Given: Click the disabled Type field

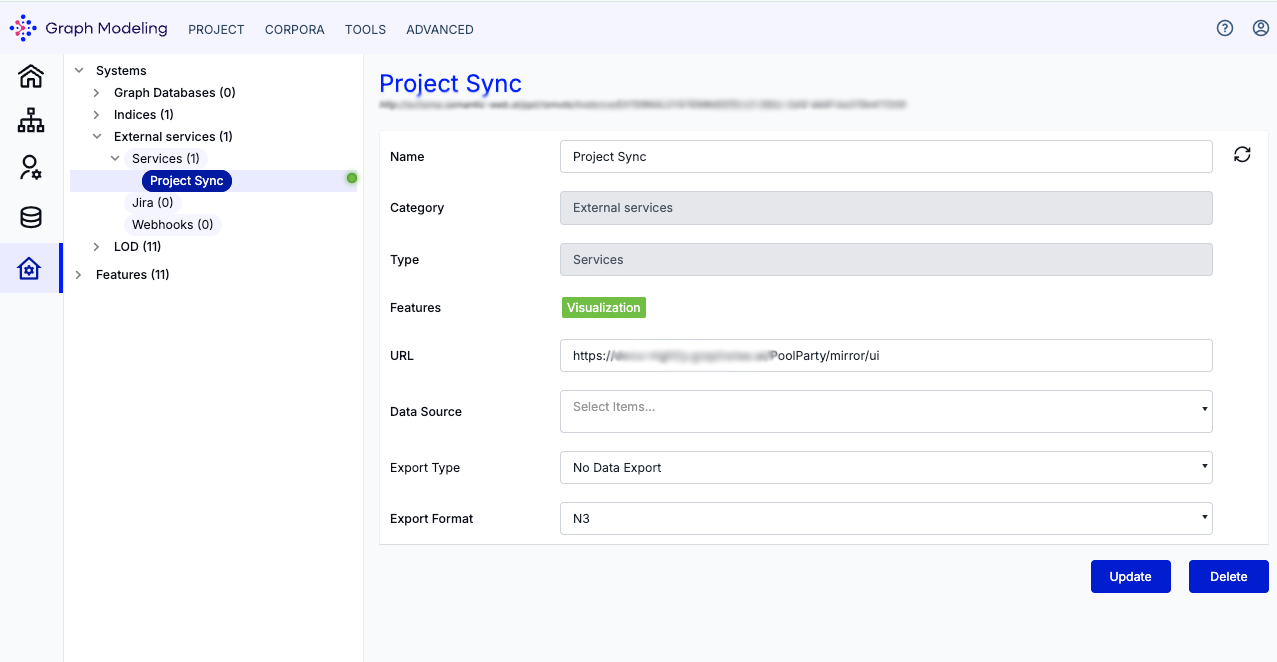Looking at the screenshot, I should 886,259.
